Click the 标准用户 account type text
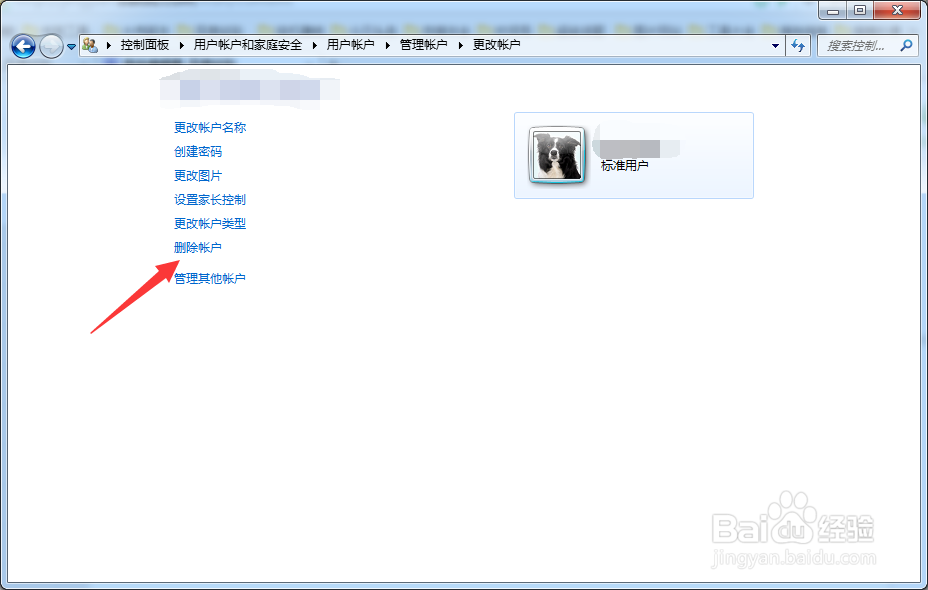The width and height of the screenshot is (928, 590). click(624, 166)
